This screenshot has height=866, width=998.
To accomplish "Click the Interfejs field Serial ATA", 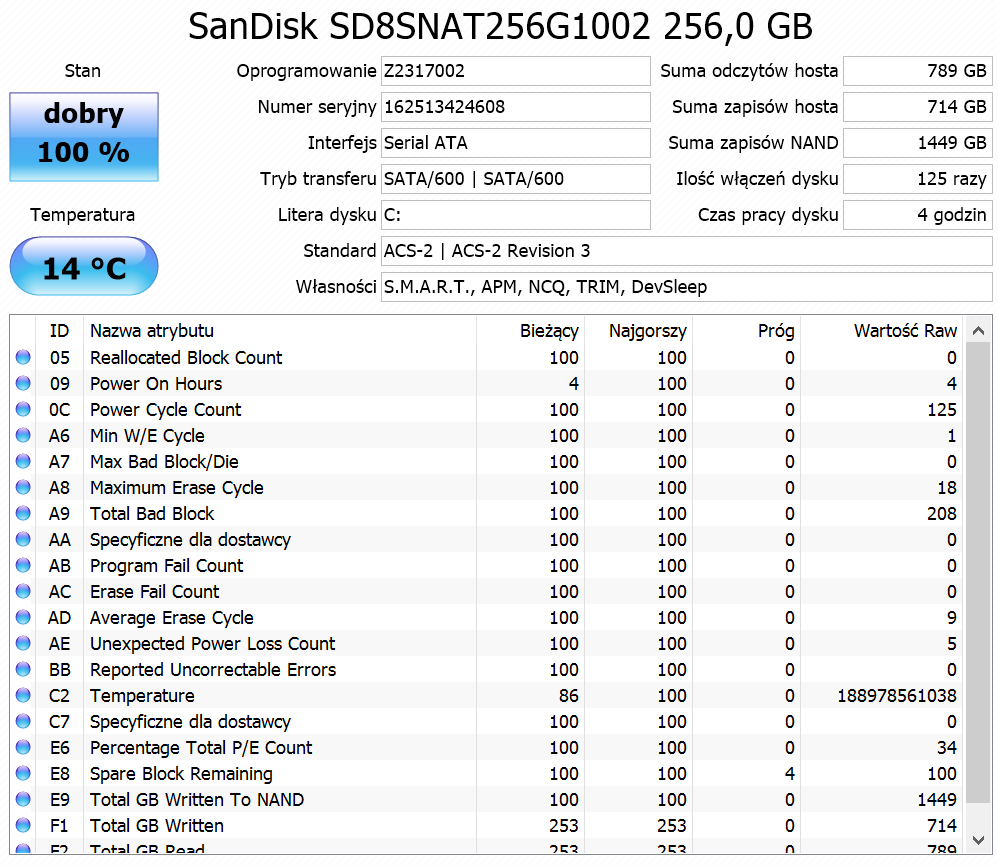I will click(516, 143).
